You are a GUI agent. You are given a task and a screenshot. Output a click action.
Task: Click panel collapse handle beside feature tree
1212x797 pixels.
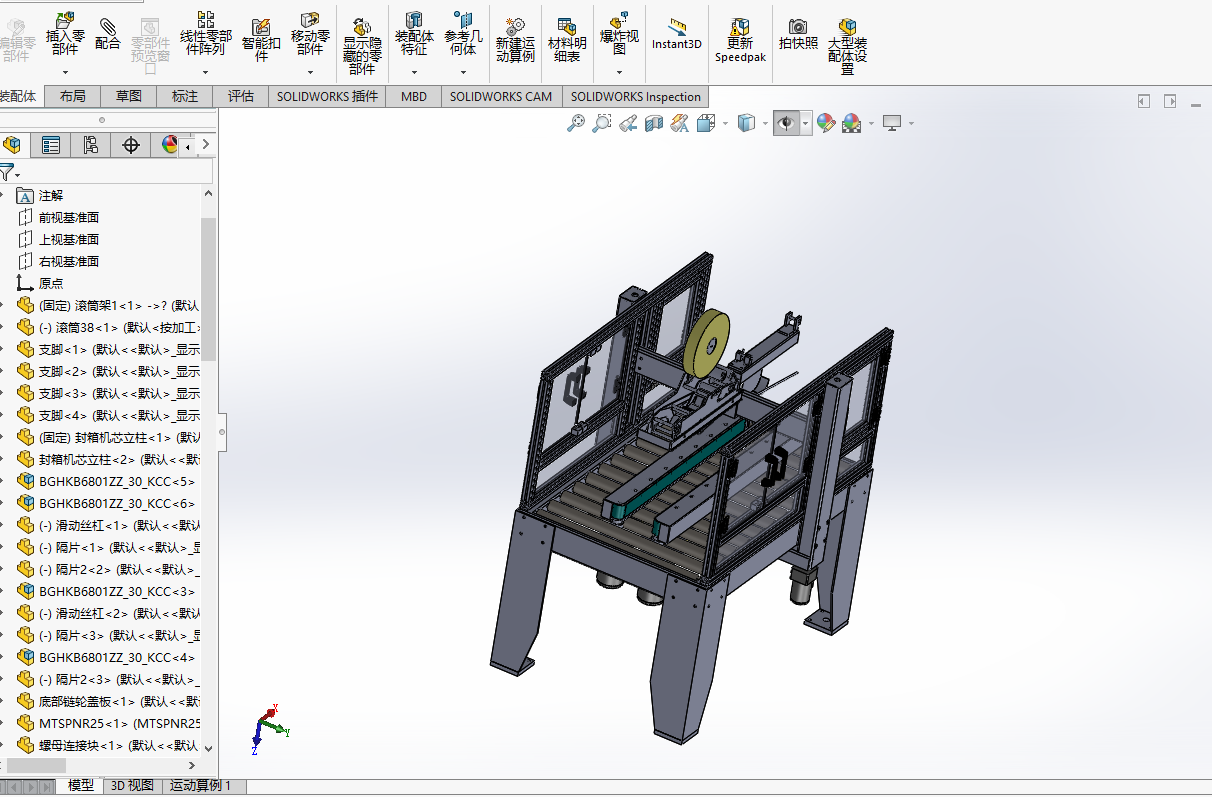coord(222,433)
